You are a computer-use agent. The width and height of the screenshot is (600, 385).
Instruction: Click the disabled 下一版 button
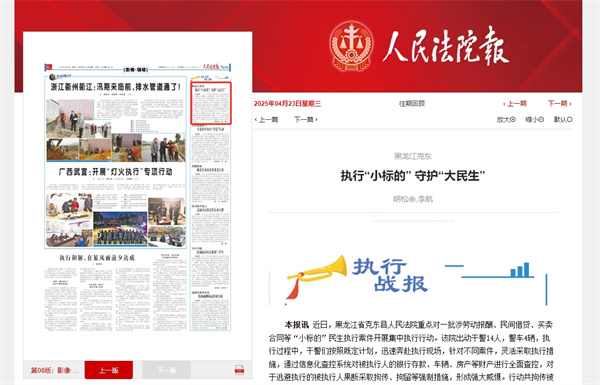[166, 370]
